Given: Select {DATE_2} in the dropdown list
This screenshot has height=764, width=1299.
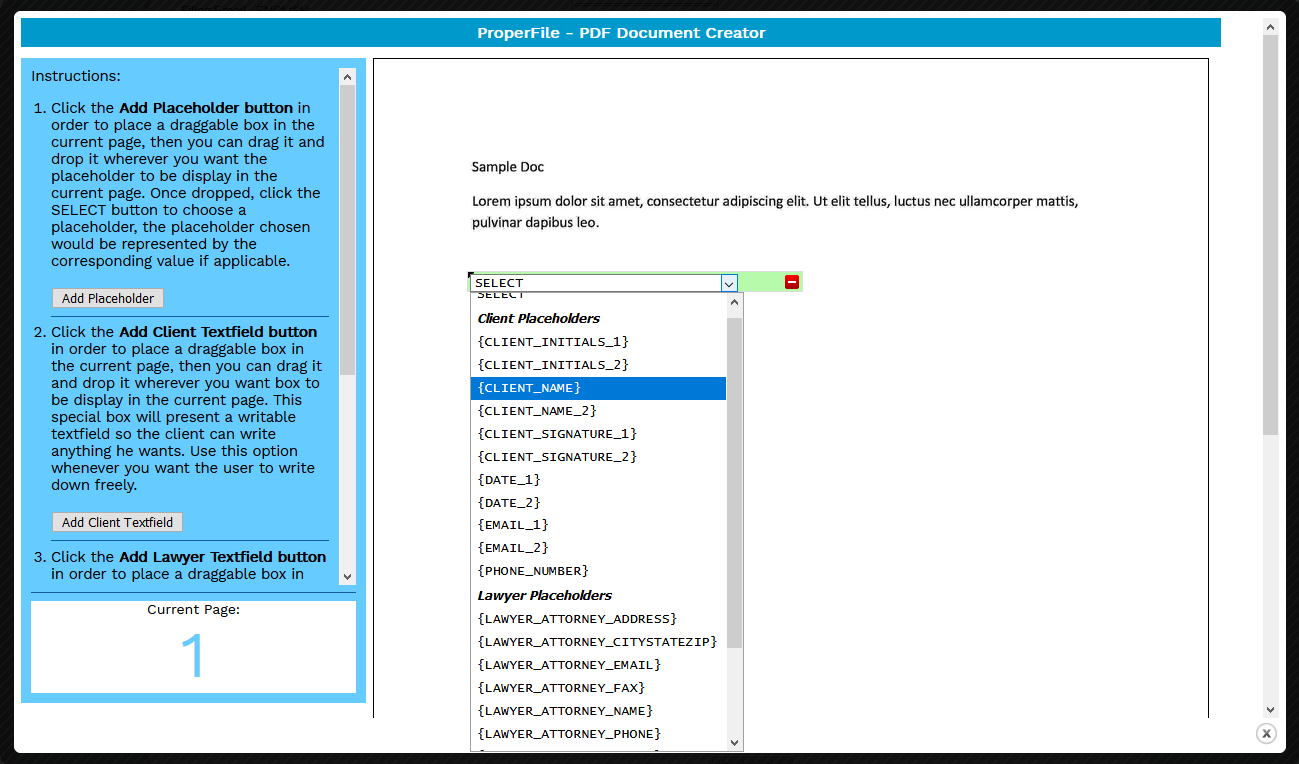Looking at the screenshot, I should pos(598,503).
